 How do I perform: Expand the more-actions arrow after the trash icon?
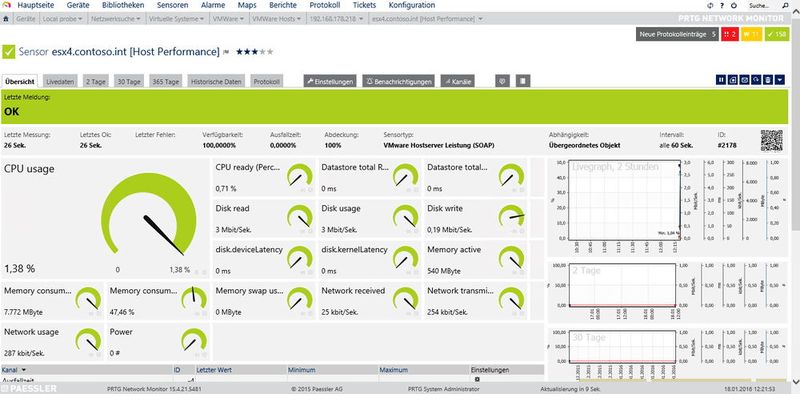point(780,80)
